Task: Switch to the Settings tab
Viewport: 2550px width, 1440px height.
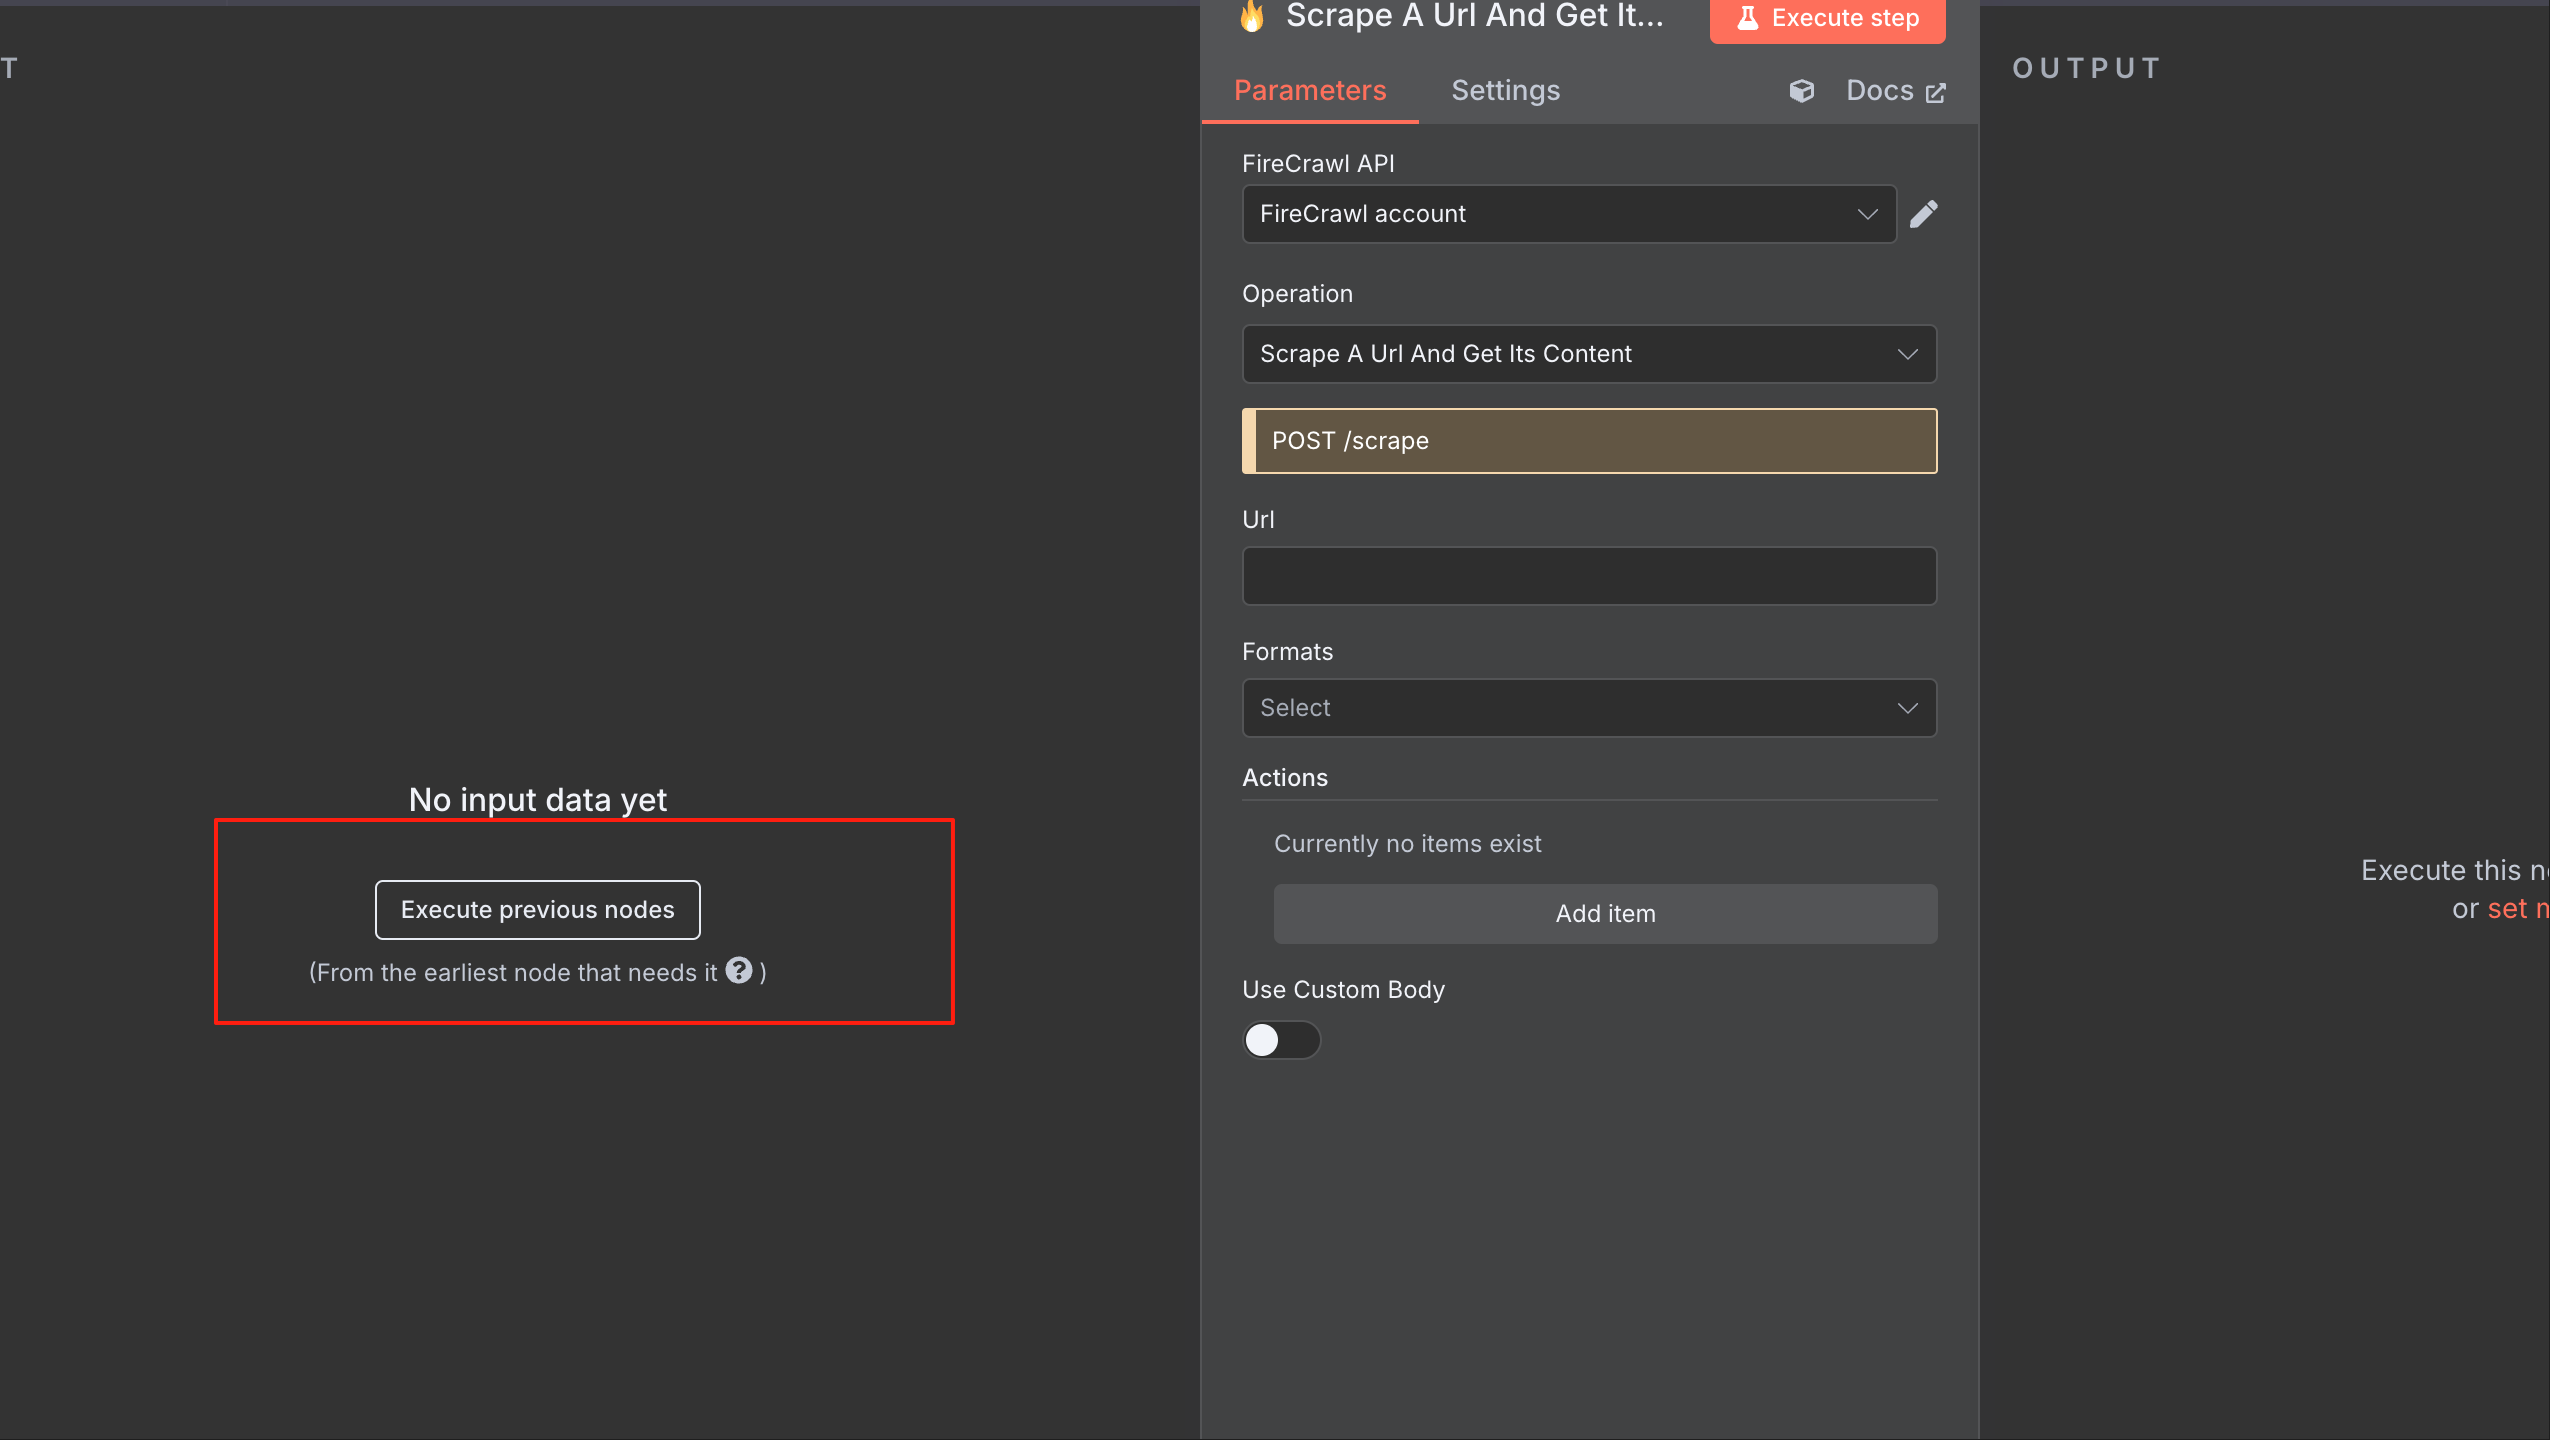Action: [x=1505, y=91]
